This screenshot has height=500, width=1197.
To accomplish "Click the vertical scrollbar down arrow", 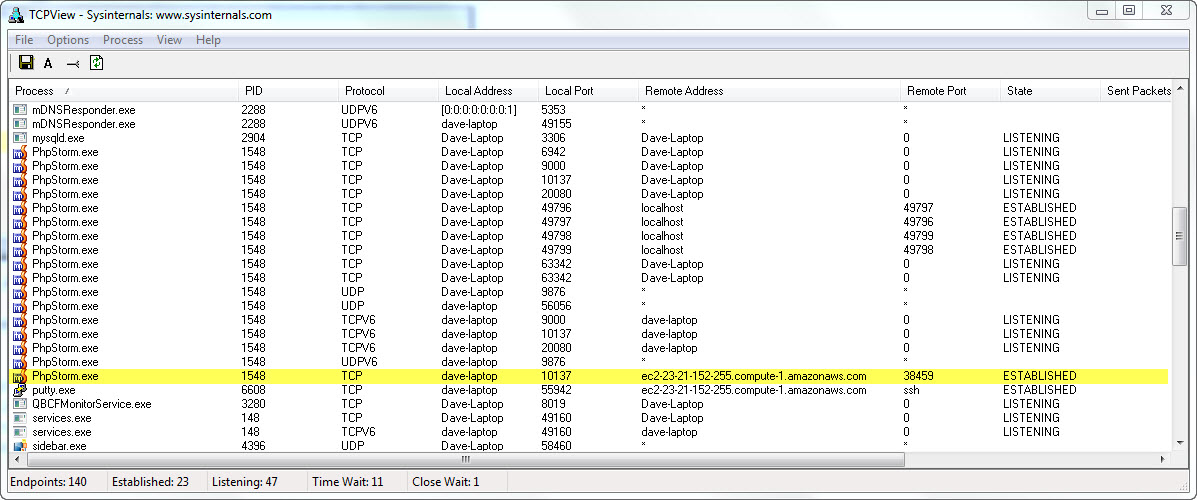I will click(x=1179, y=445).
